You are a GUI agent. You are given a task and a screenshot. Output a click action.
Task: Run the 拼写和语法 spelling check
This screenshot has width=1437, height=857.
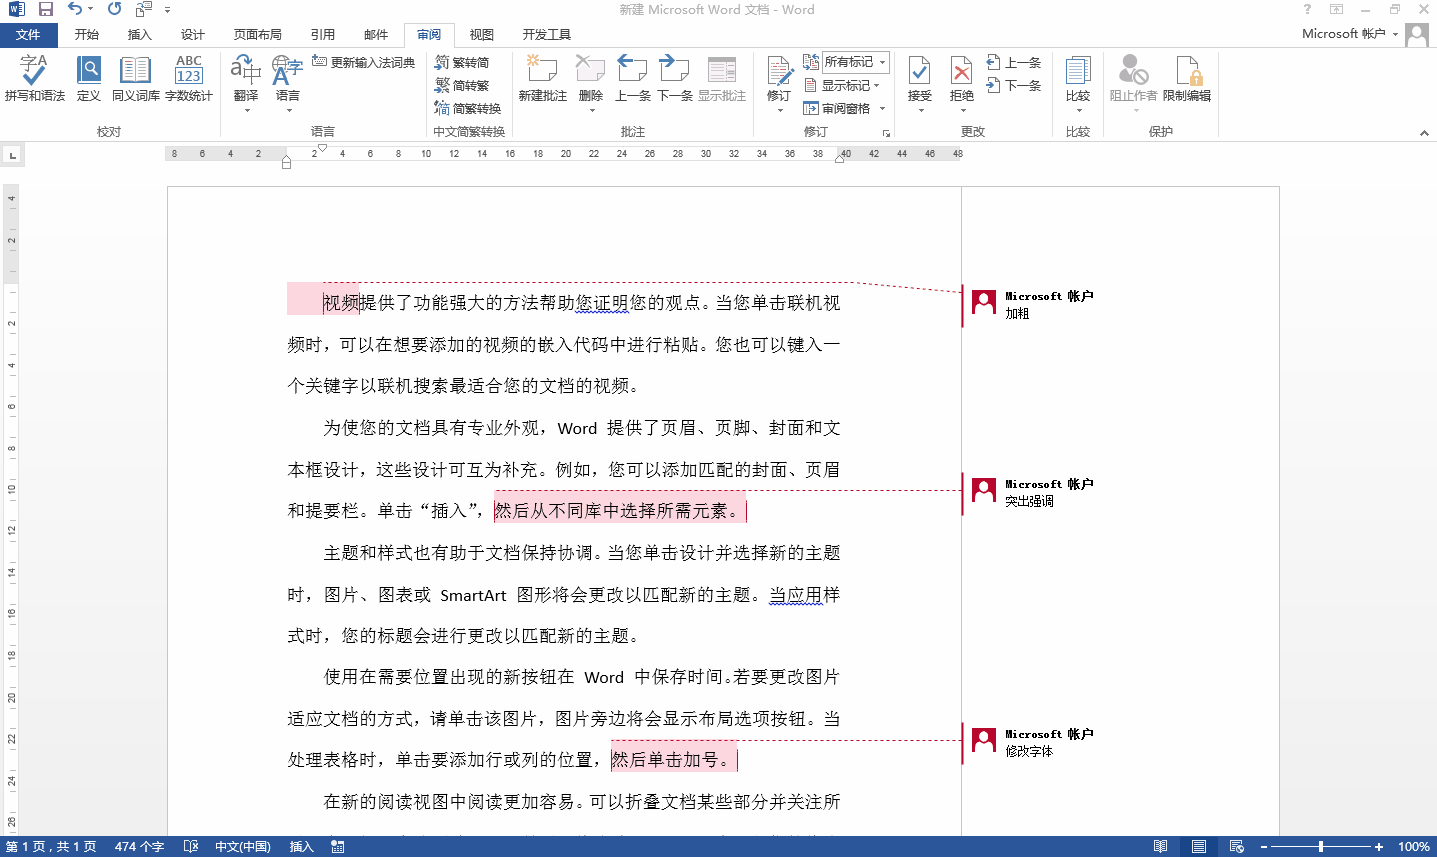[33, 80]
